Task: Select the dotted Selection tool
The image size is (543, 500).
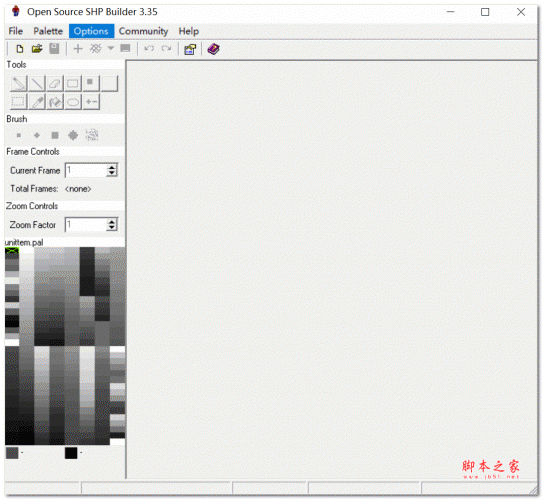Action: point(19,102)
